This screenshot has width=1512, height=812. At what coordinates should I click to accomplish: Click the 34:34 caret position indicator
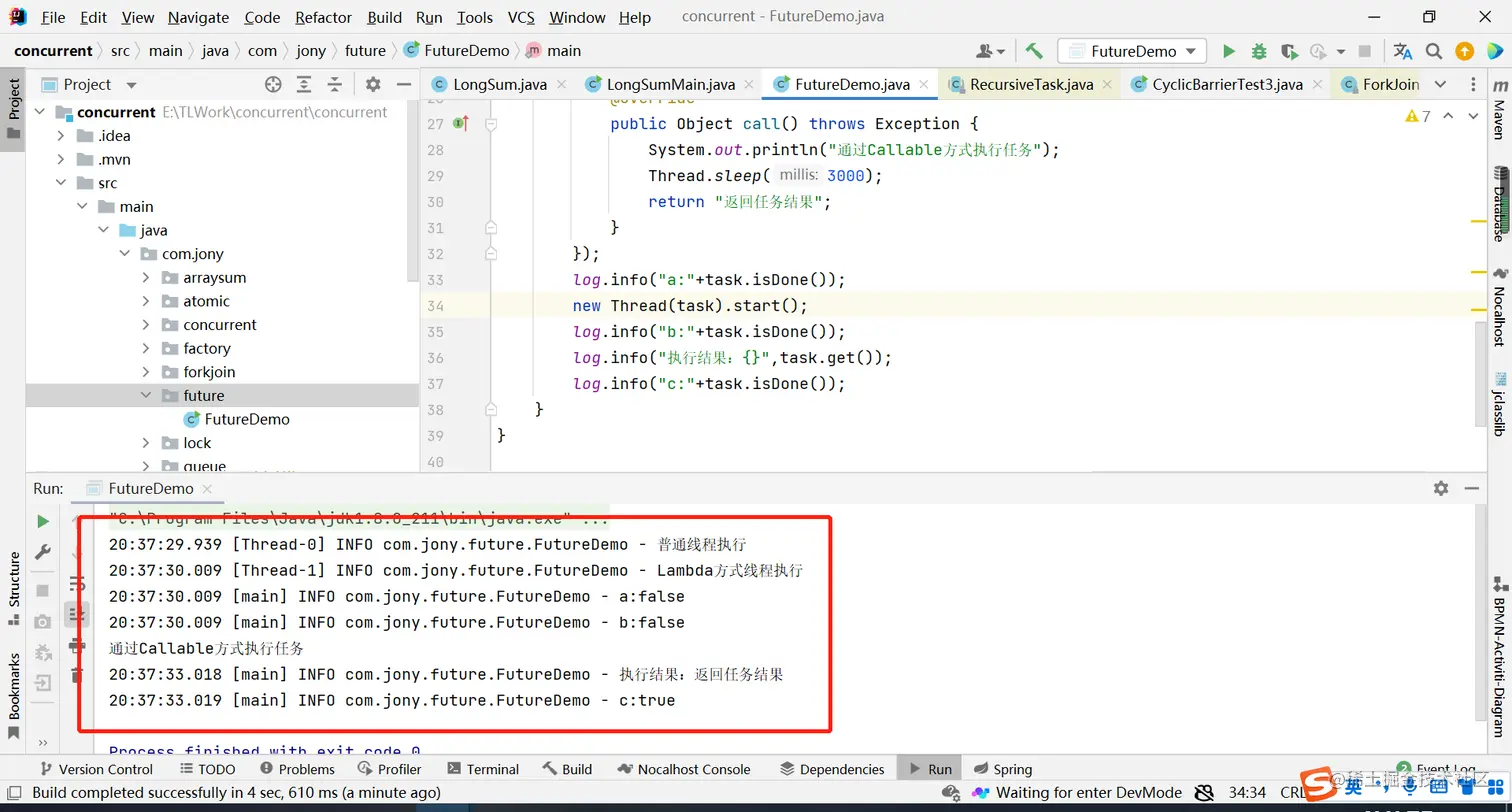tap(1247, 792)
